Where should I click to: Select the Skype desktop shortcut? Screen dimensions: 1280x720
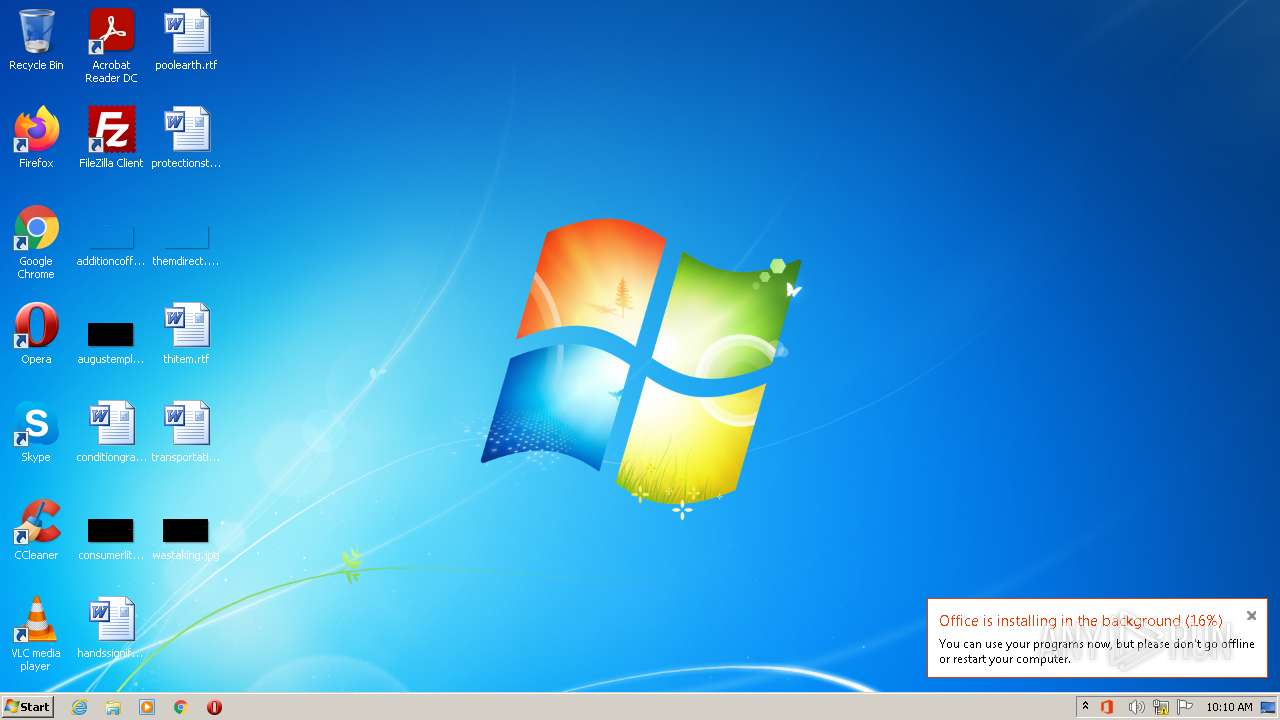click(x=36, y=432)
